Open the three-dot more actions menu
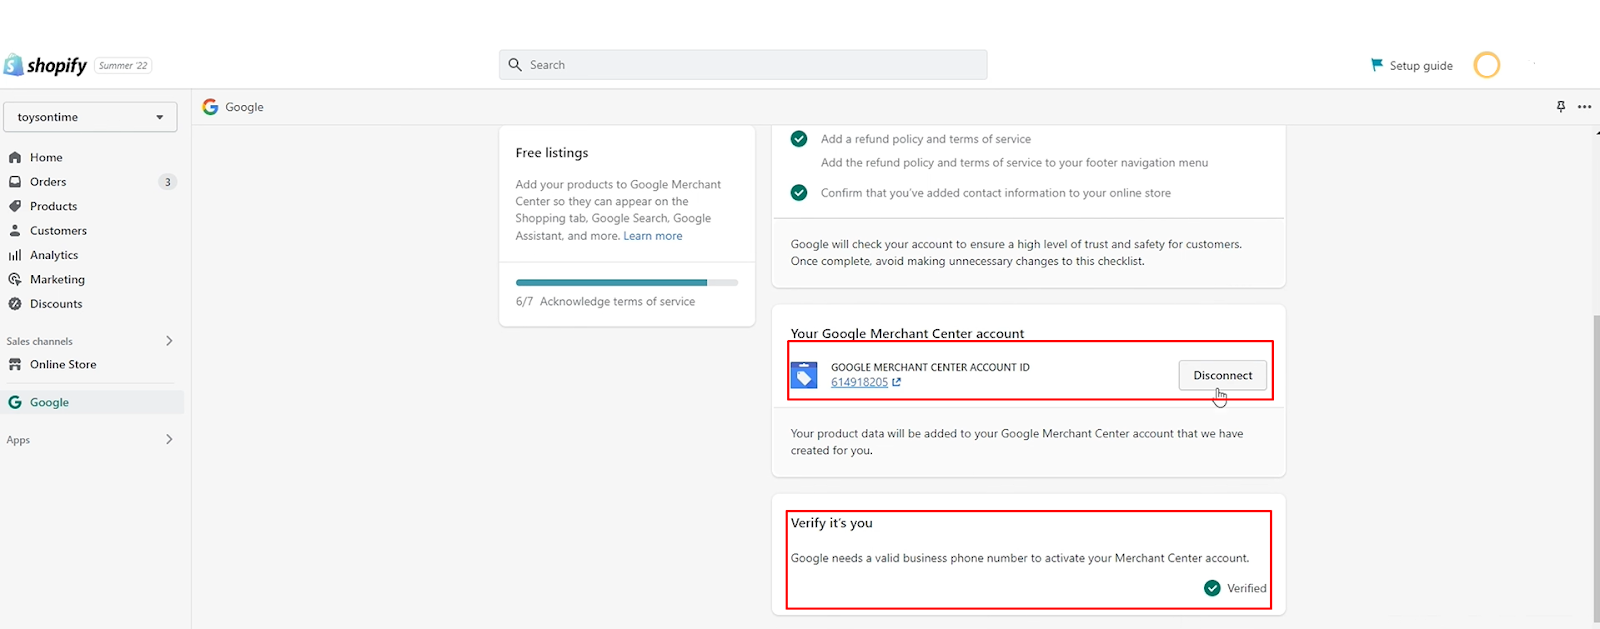 (1585, 107)
